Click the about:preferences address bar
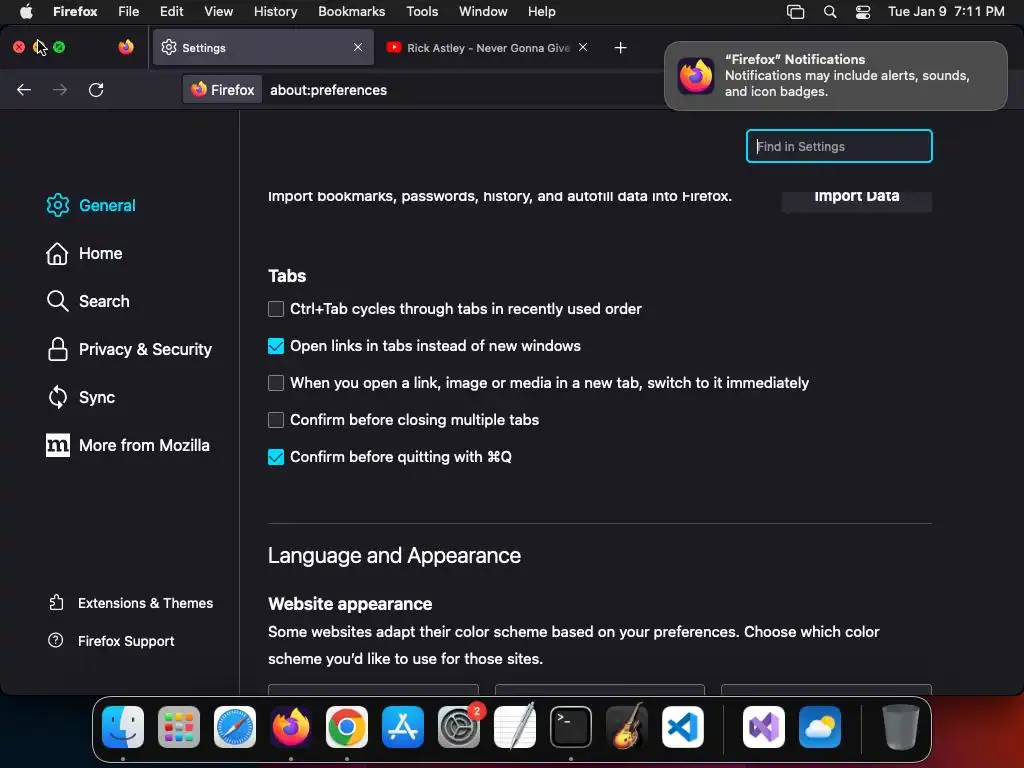 coord(328,90)
